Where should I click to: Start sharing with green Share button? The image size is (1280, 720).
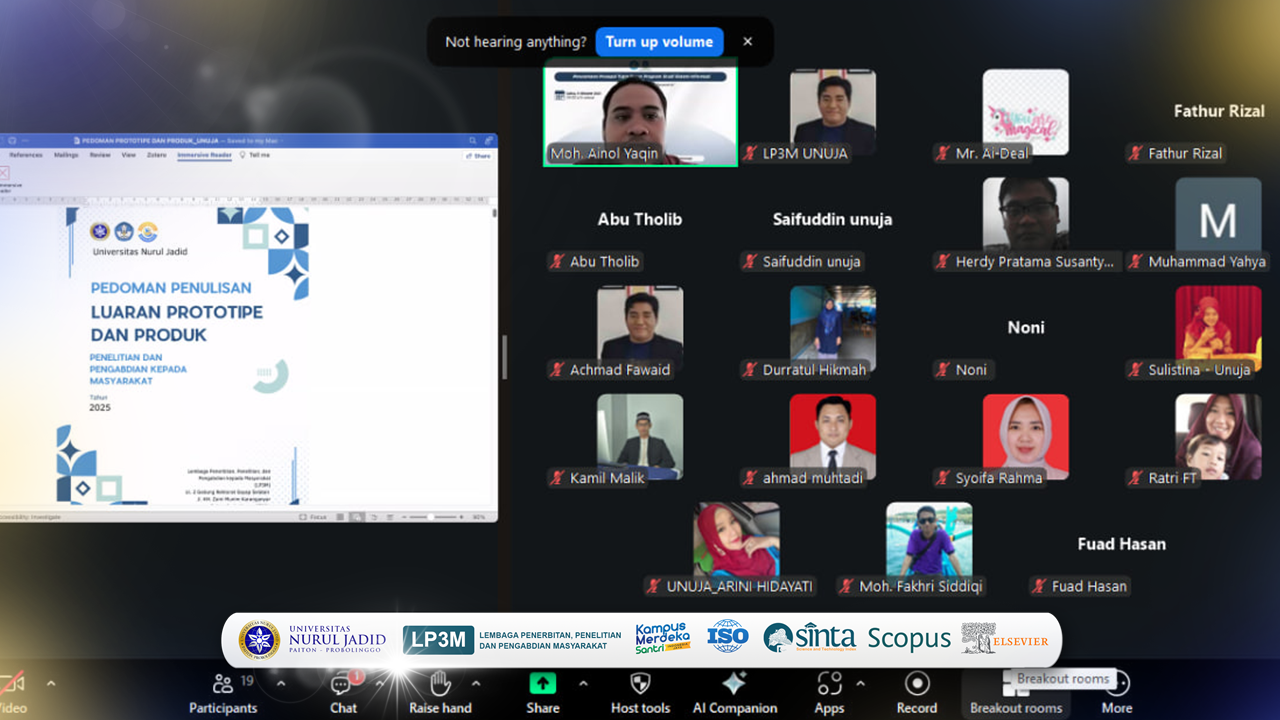point(542,684)
